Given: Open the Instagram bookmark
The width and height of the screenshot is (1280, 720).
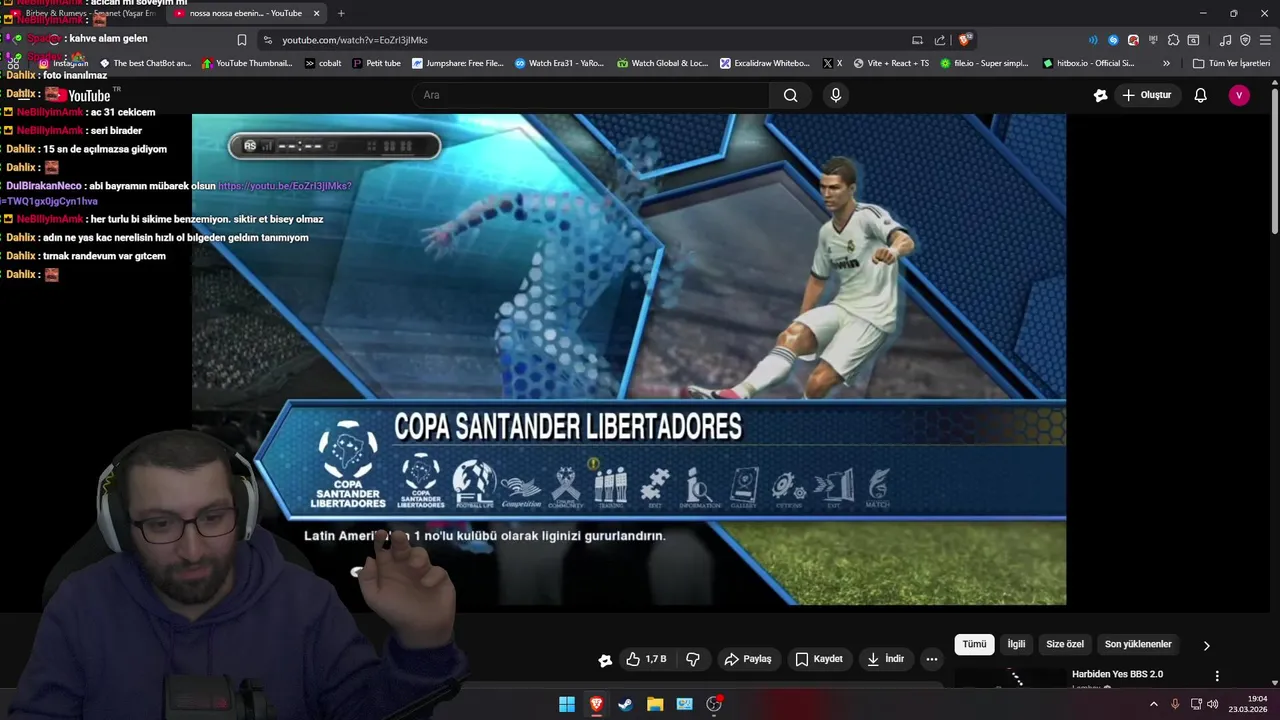Looking at the screenshot, I should coord(63,63).
